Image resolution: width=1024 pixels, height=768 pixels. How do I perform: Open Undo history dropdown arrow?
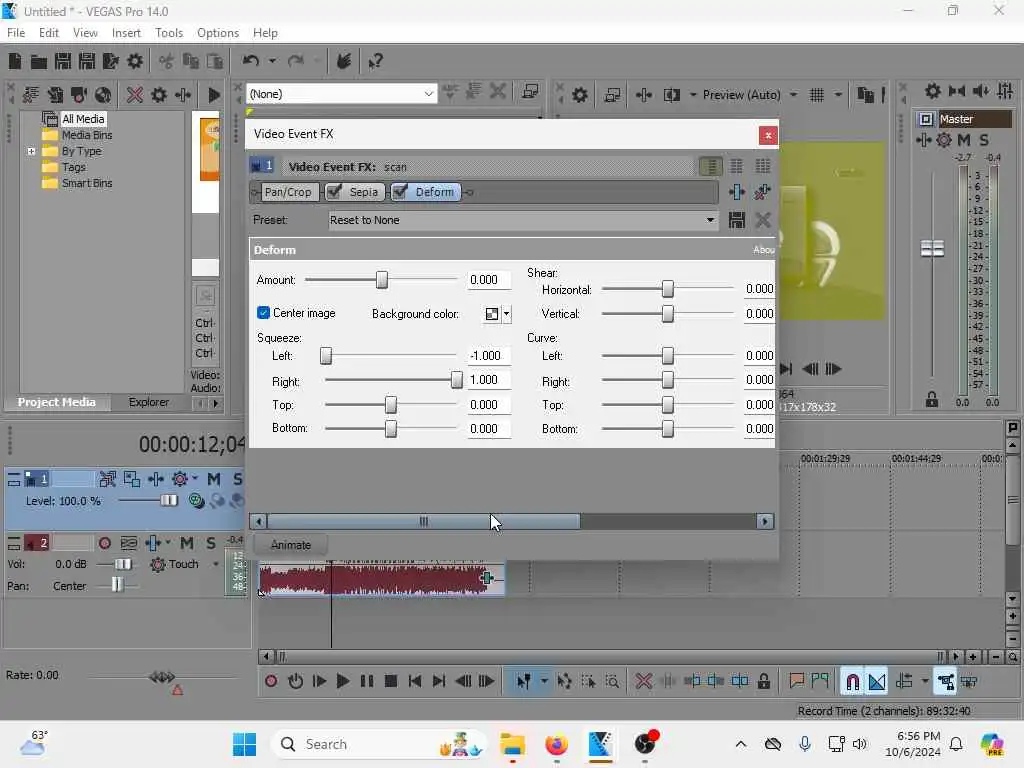point(272,61)
